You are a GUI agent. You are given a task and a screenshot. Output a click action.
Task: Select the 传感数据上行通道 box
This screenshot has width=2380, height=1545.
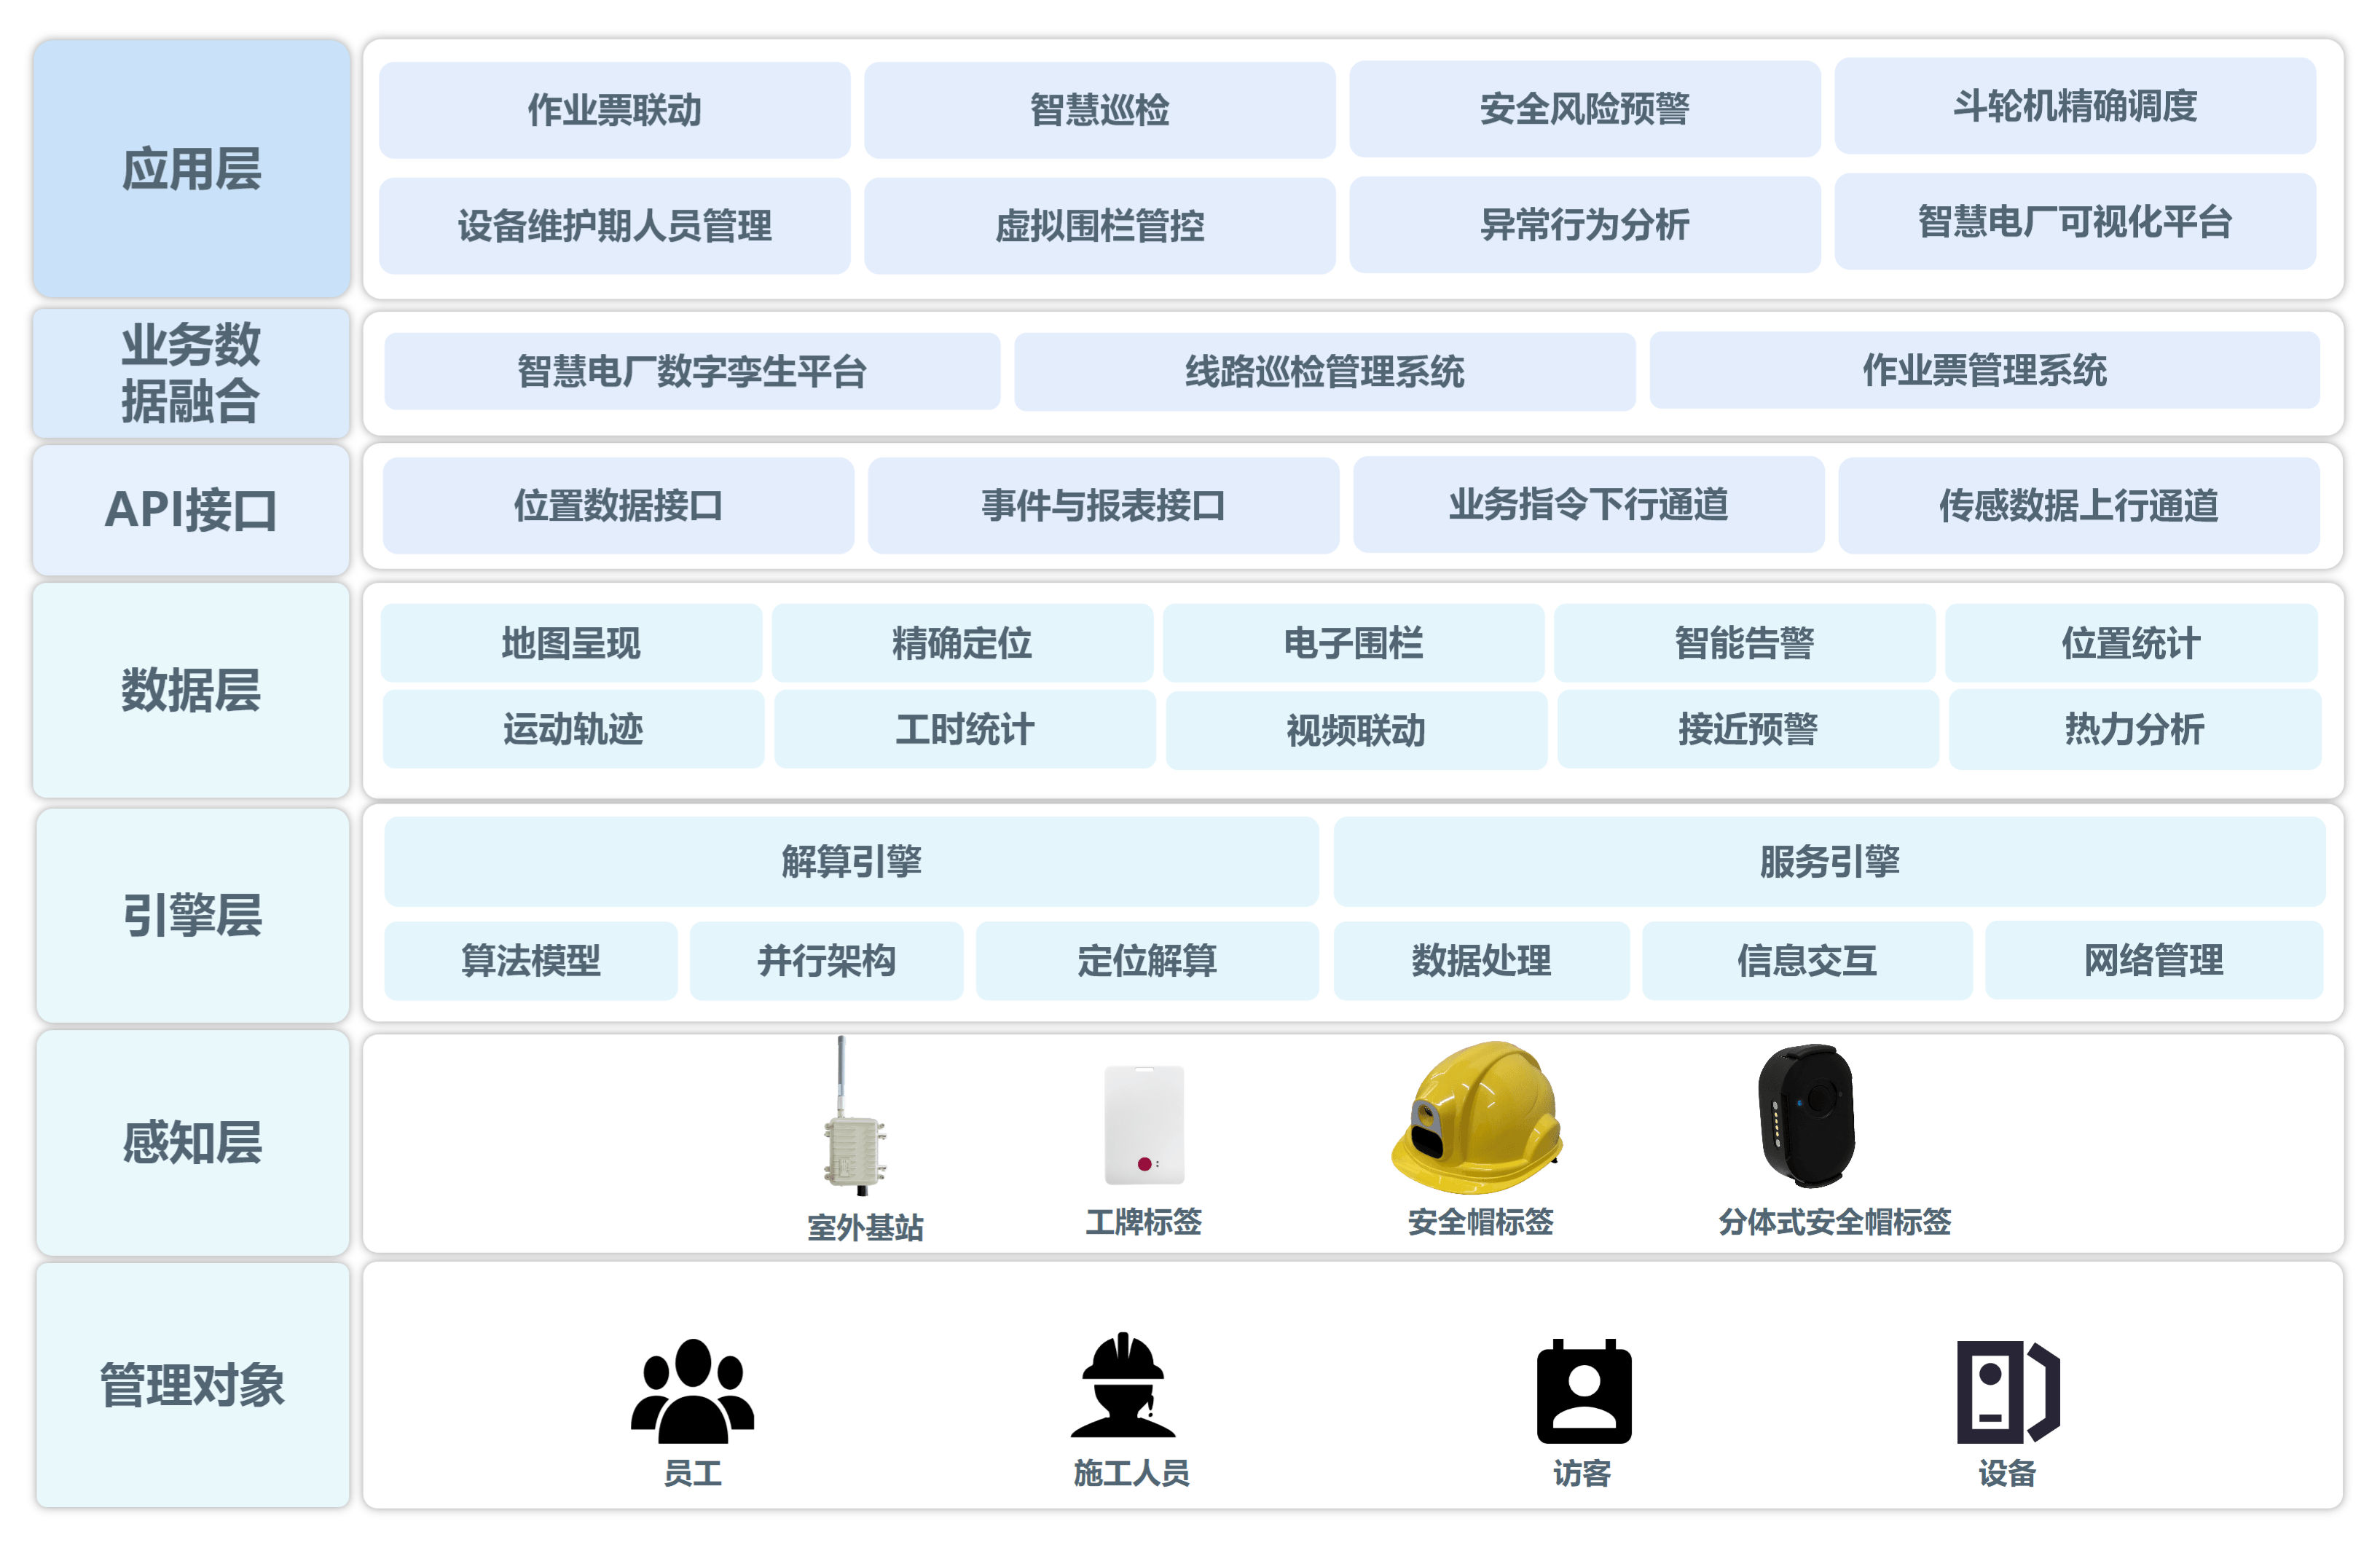click(x=2079, y=506)
